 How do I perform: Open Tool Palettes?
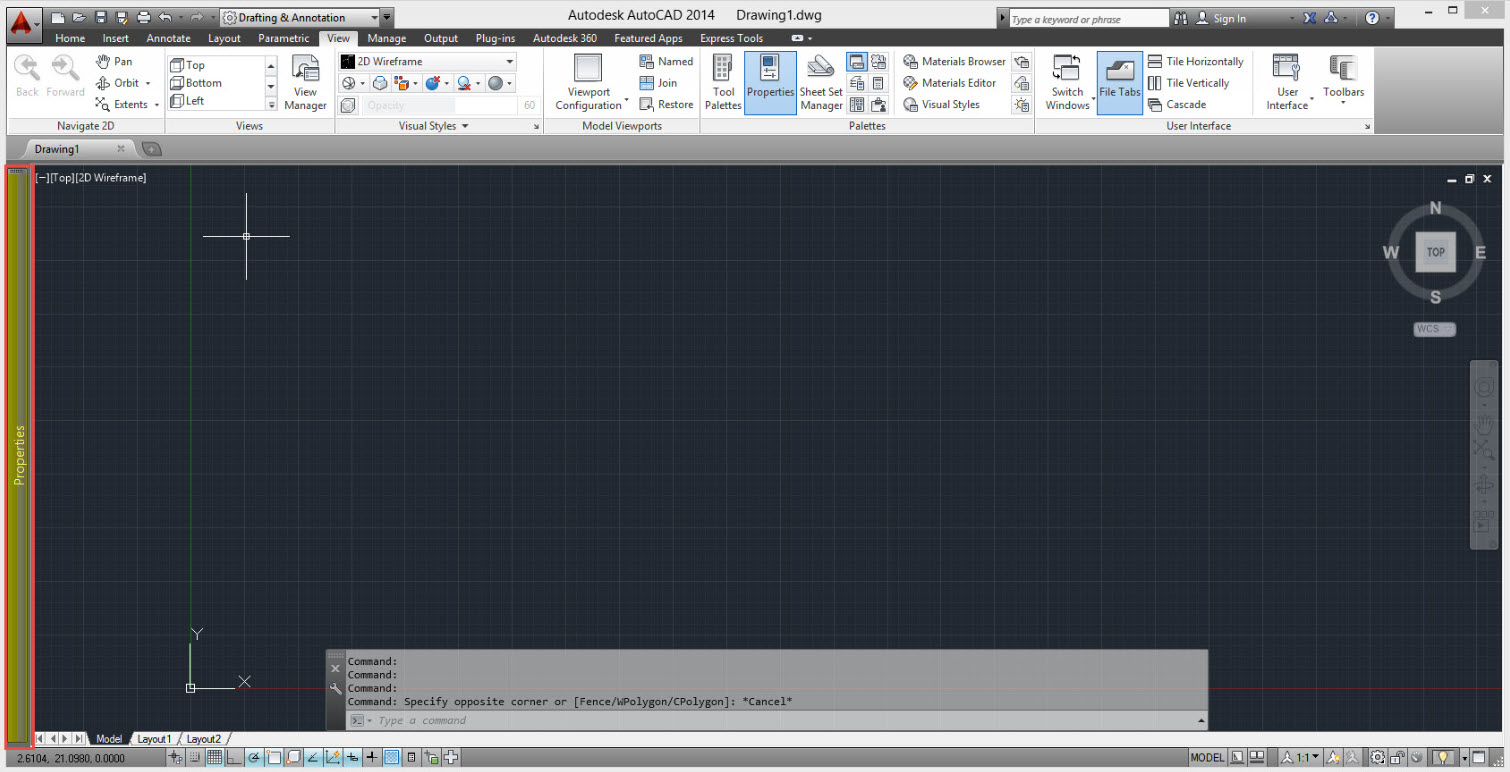(723, 82)
